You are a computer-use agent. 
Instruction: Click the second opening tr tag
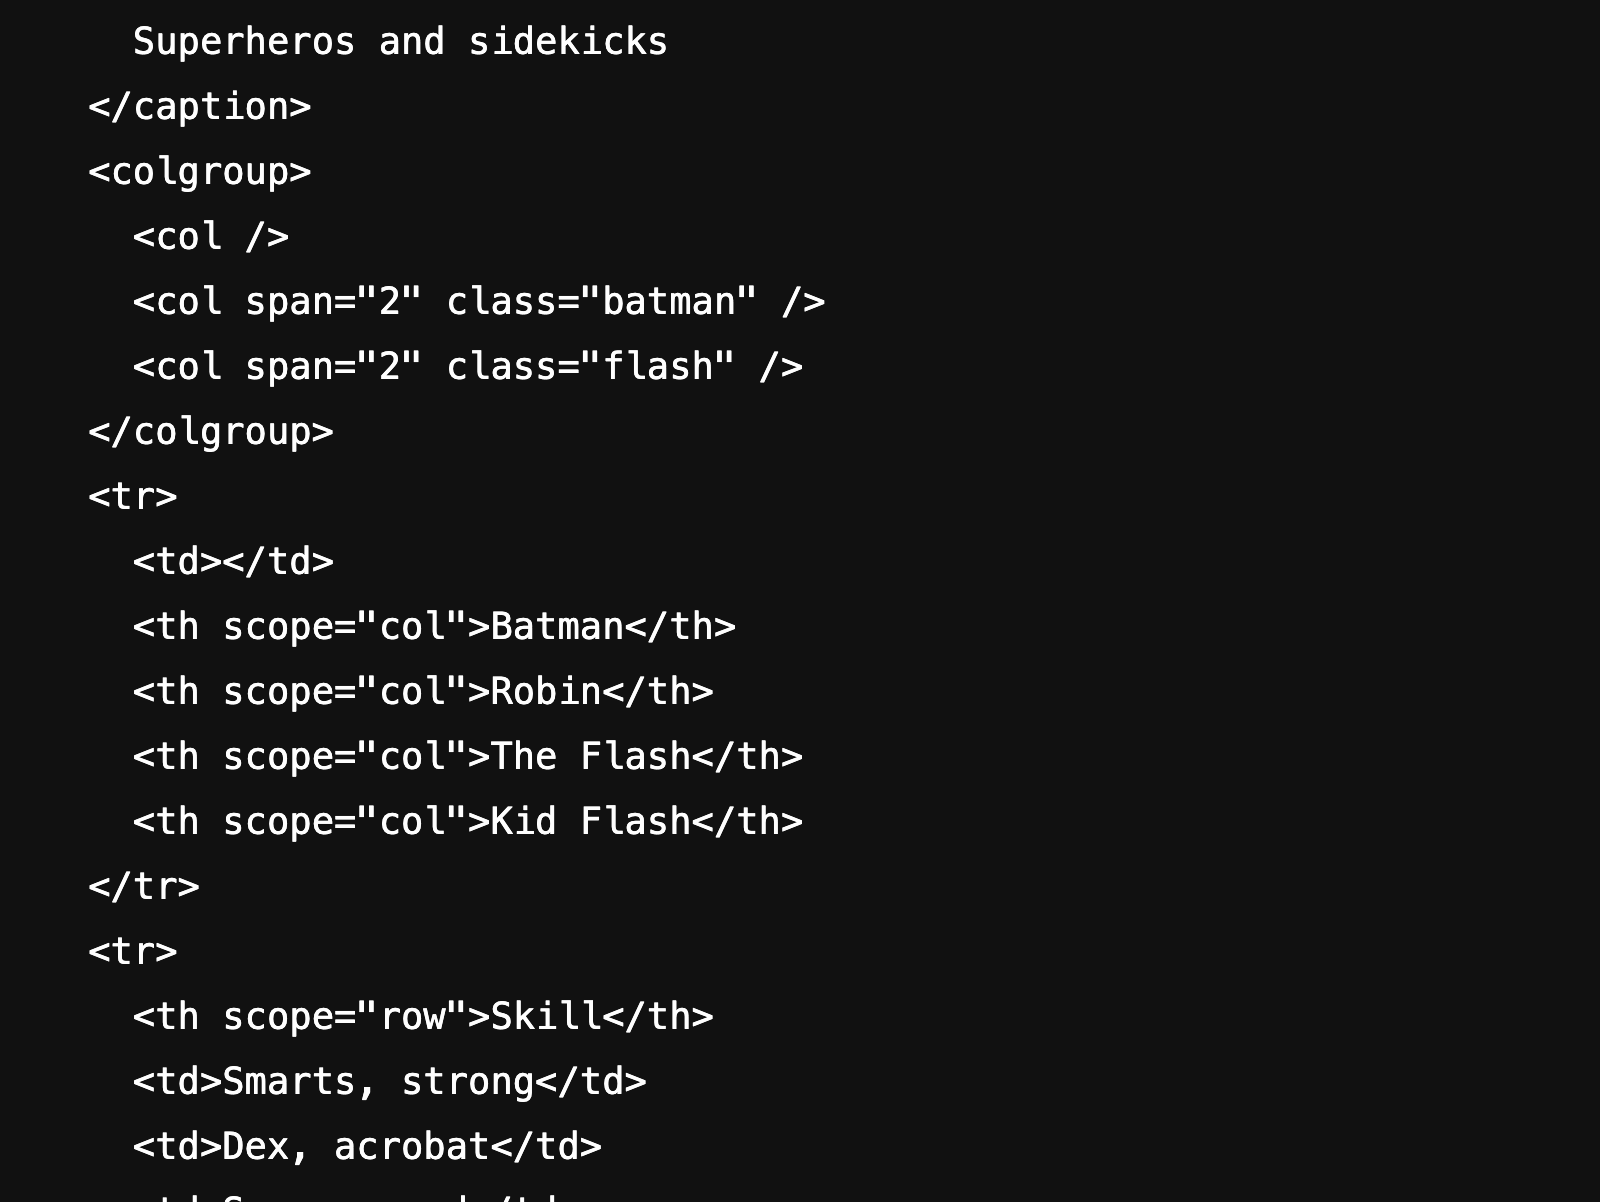[x=133, y=952]
